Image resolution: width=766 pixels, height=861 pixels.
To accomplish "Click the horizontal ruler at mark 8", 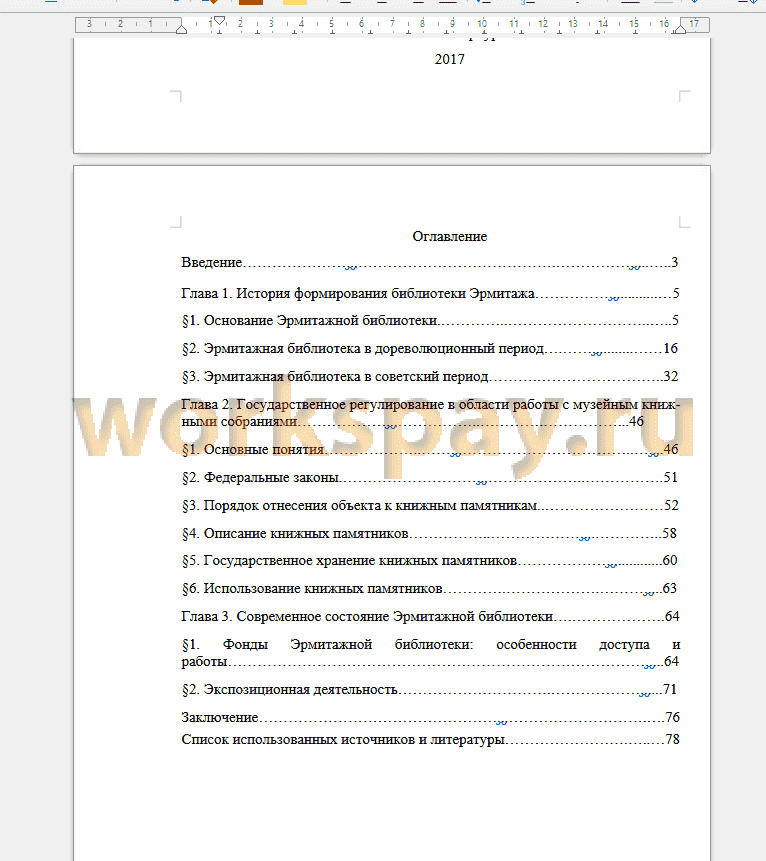I will [422, 24].
